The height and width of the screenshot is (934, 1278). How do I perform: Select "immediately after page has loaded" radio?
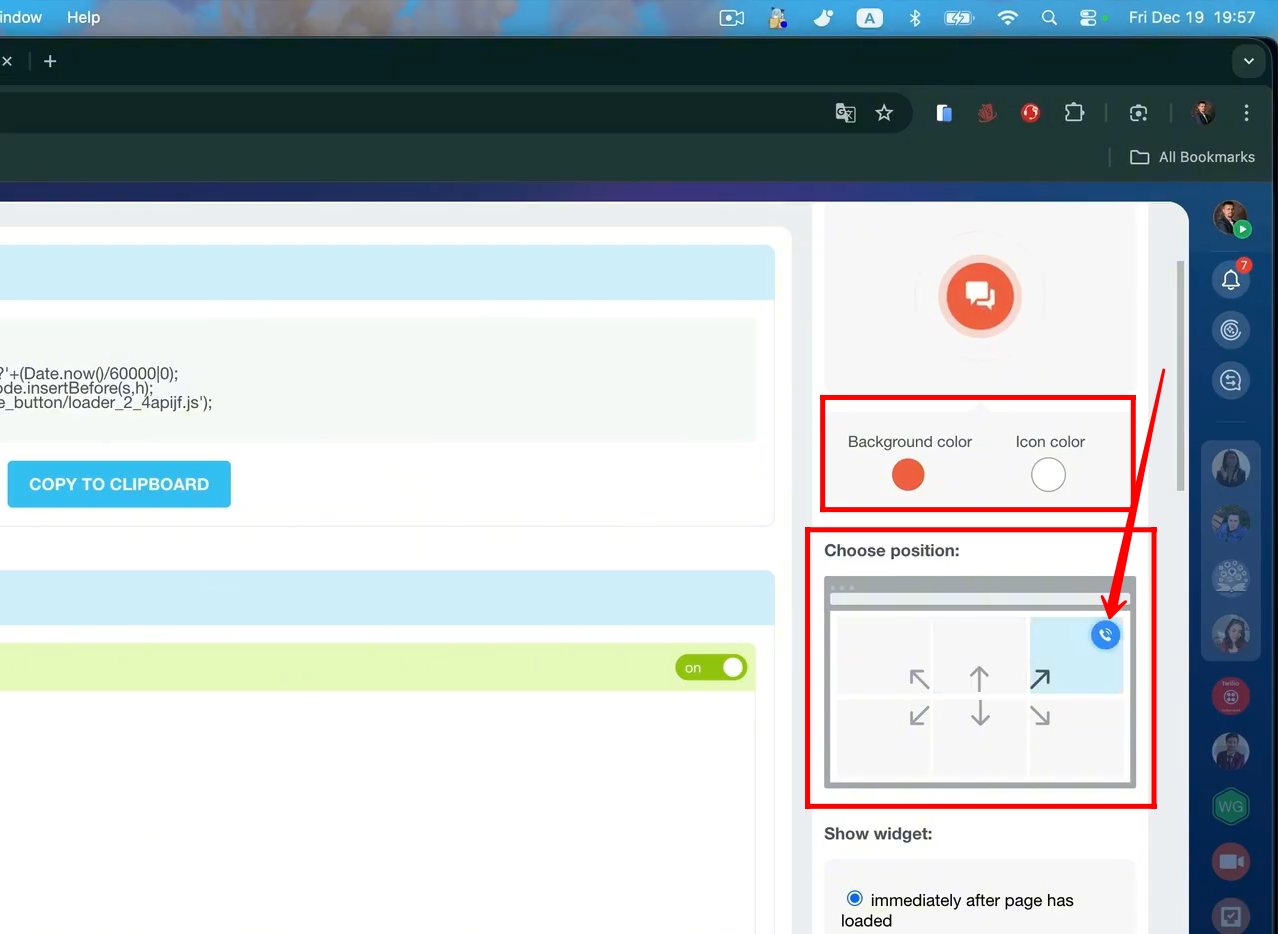coord(854,898)
